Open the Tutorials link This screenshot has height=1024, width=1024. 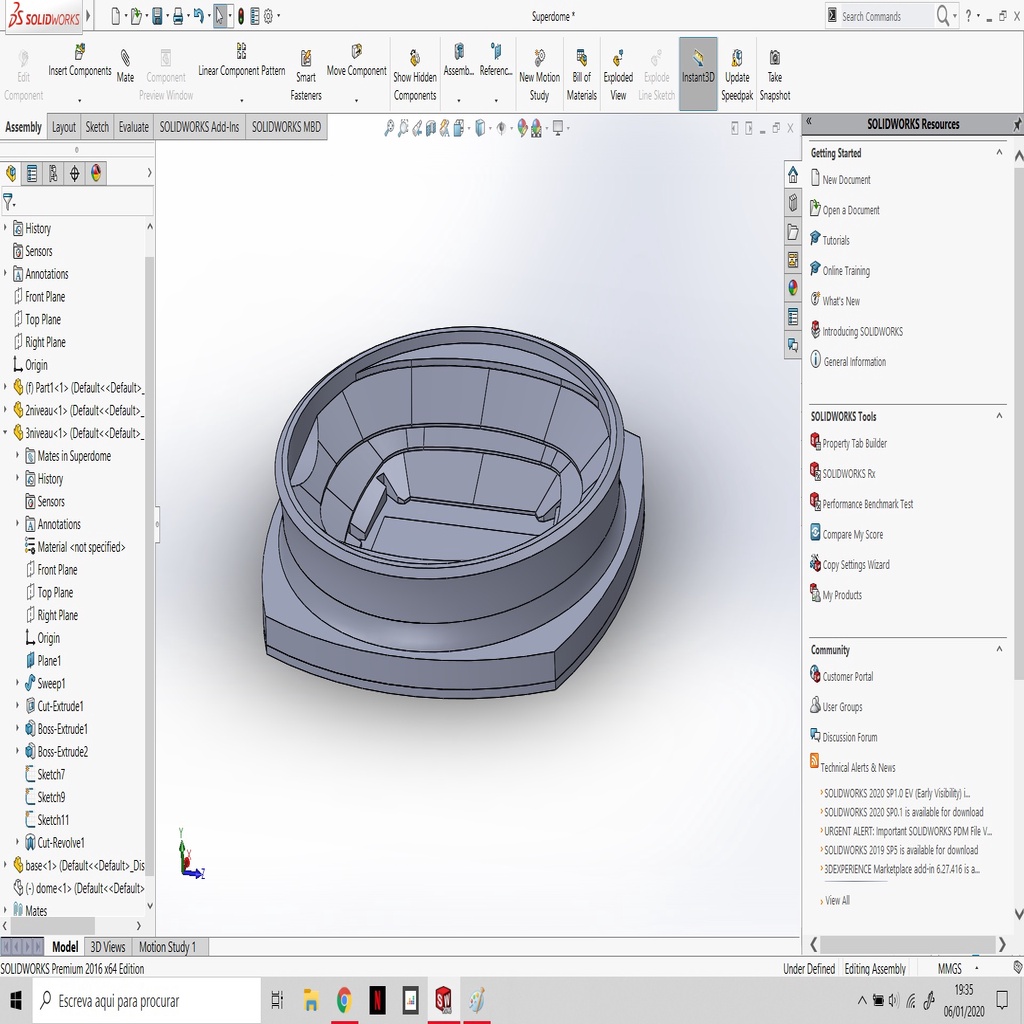[836, 241]
